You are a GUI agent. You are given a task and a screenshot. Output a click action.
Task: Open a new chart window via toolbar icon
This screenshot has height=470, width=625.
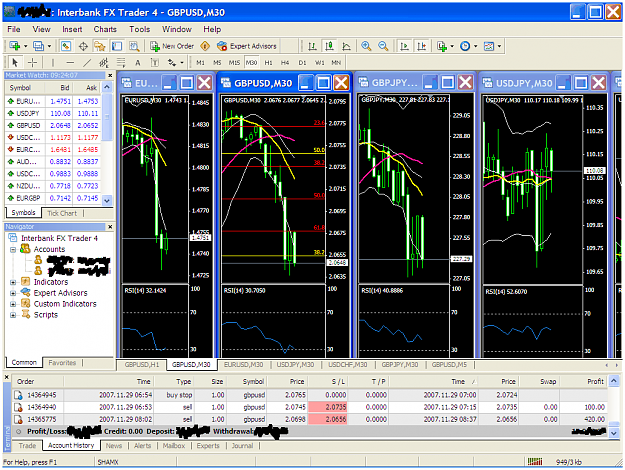click(x=15, y=46)
